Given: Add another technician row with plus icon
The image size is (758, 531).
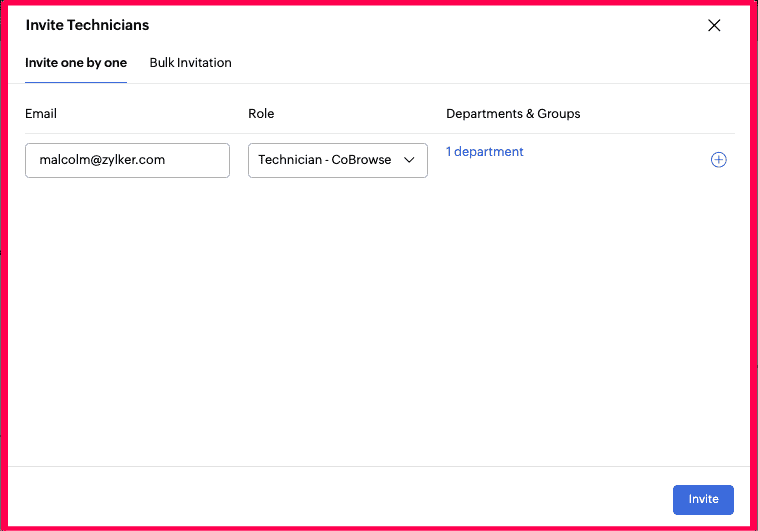Looking at the screenshot, I should coord(718,160).
